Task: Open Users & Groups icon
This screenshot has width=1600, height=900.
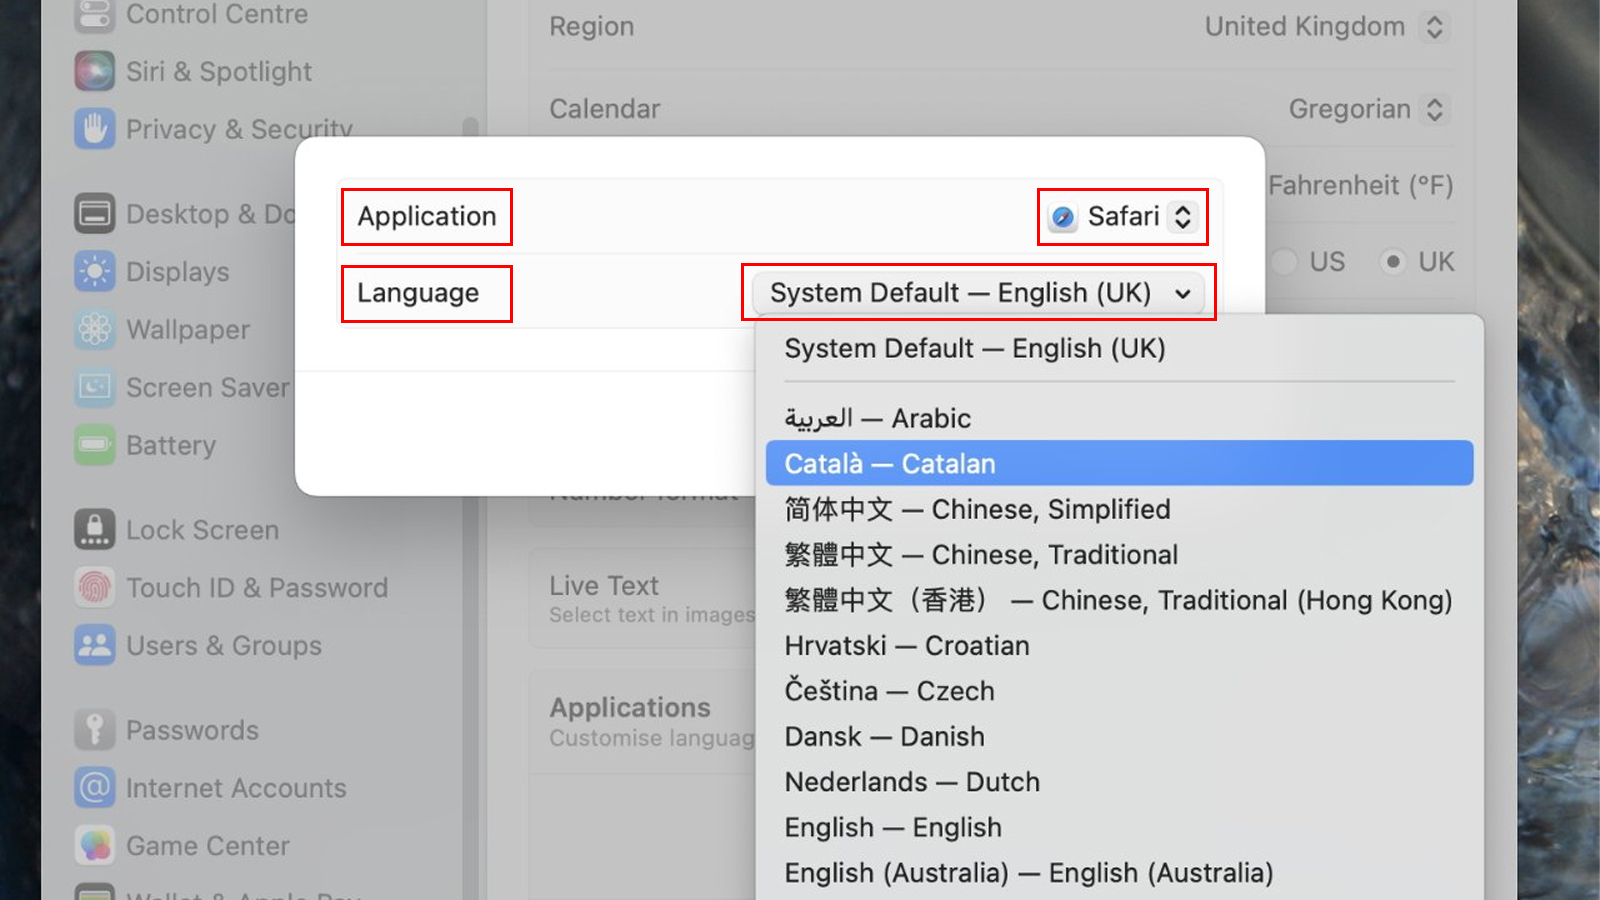Action: pyautogui.click(x=95, y=645)
